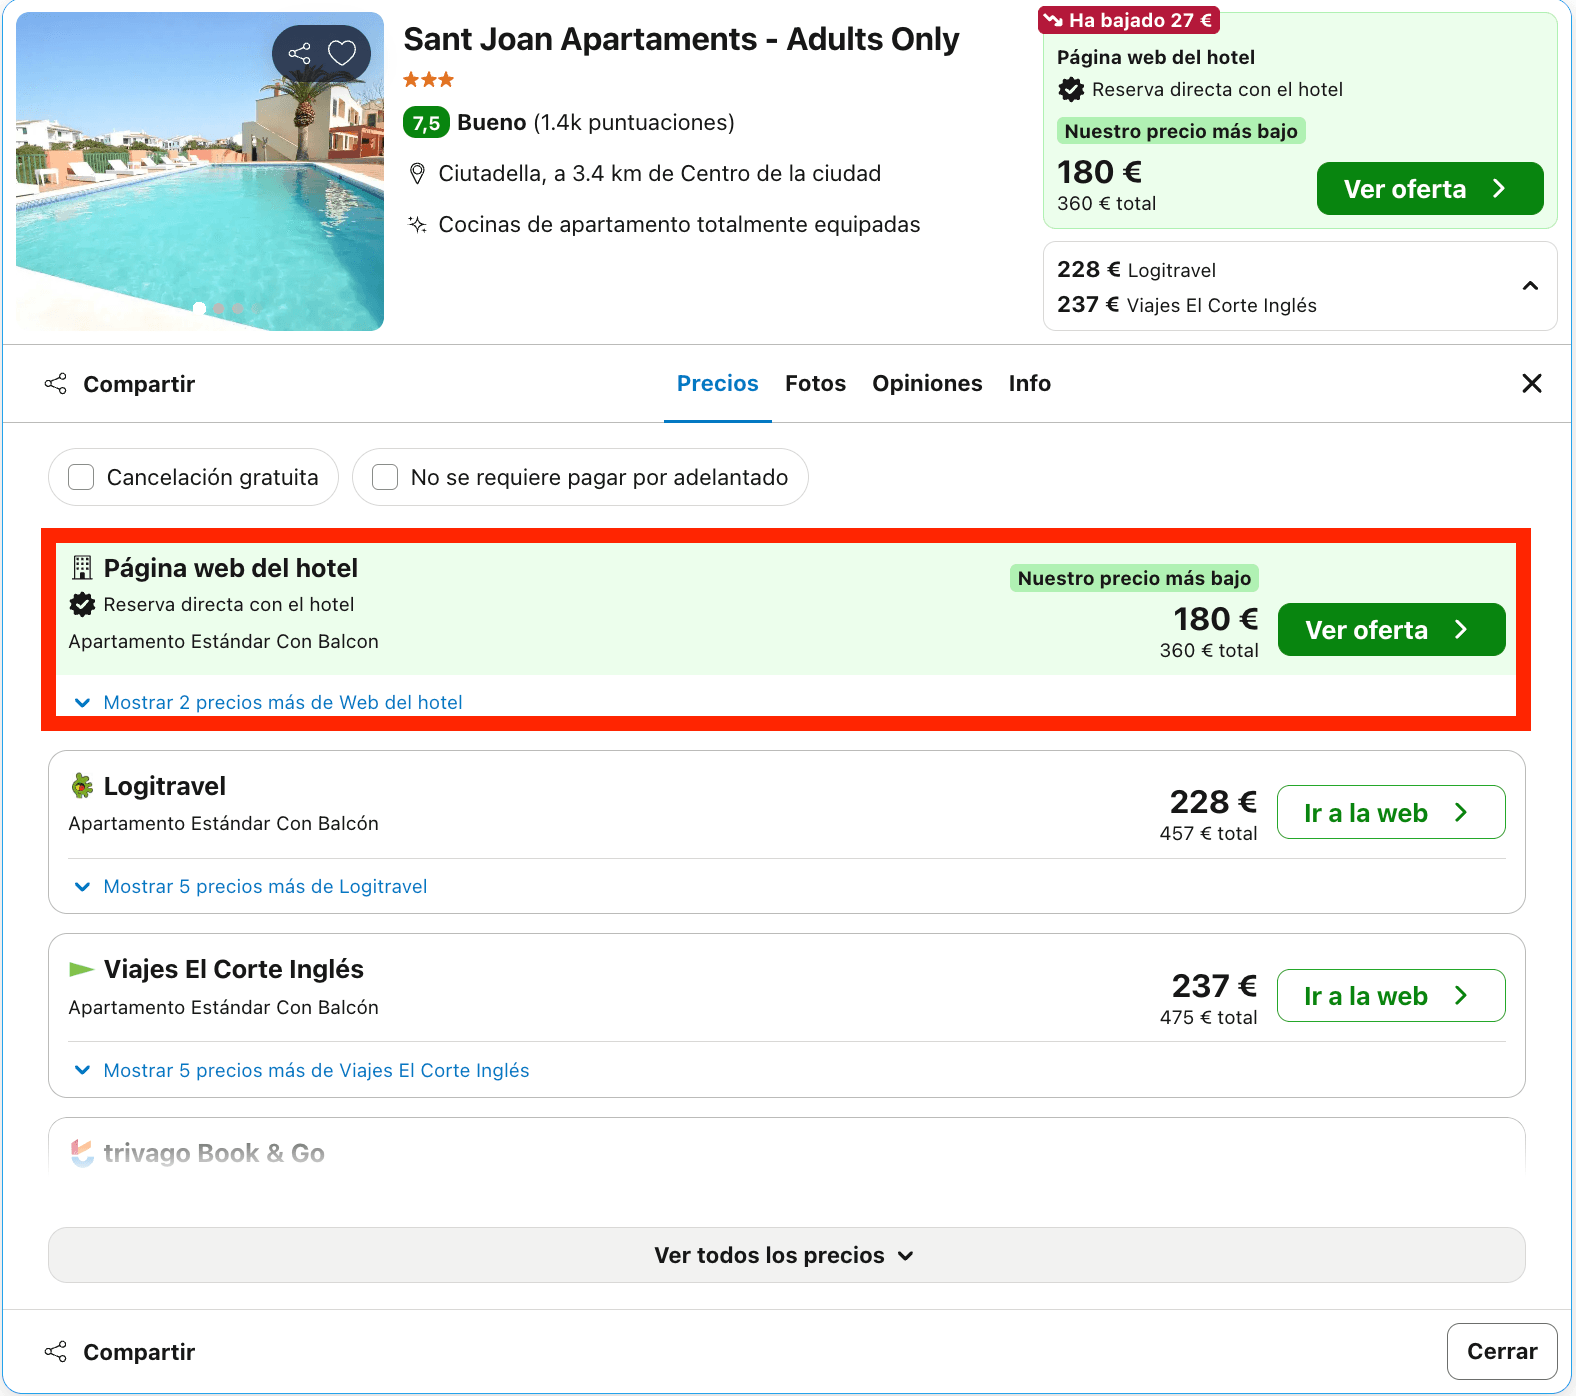1576x1396 pixels.
Task: Save hotel with heart favorite icon
Action: click(x=343, y=53)
